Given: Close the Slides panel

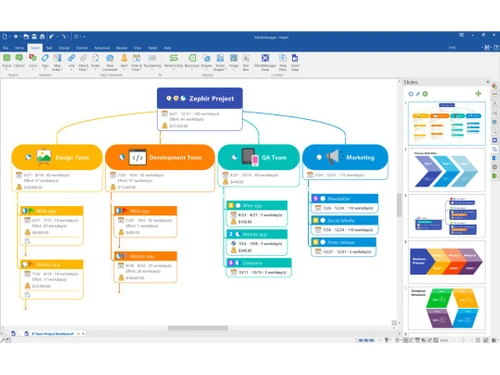Looking at the screenshot, I should point(488,82).
